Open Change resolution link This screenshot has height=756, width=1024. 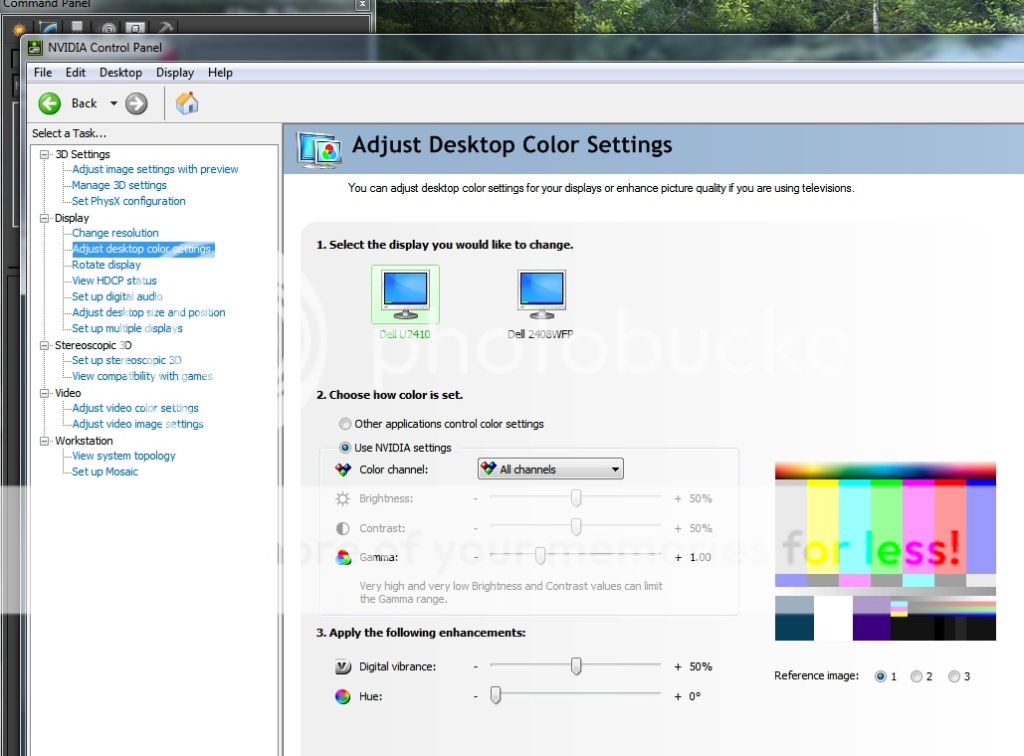pyautogui.click(x=115, y=233)
